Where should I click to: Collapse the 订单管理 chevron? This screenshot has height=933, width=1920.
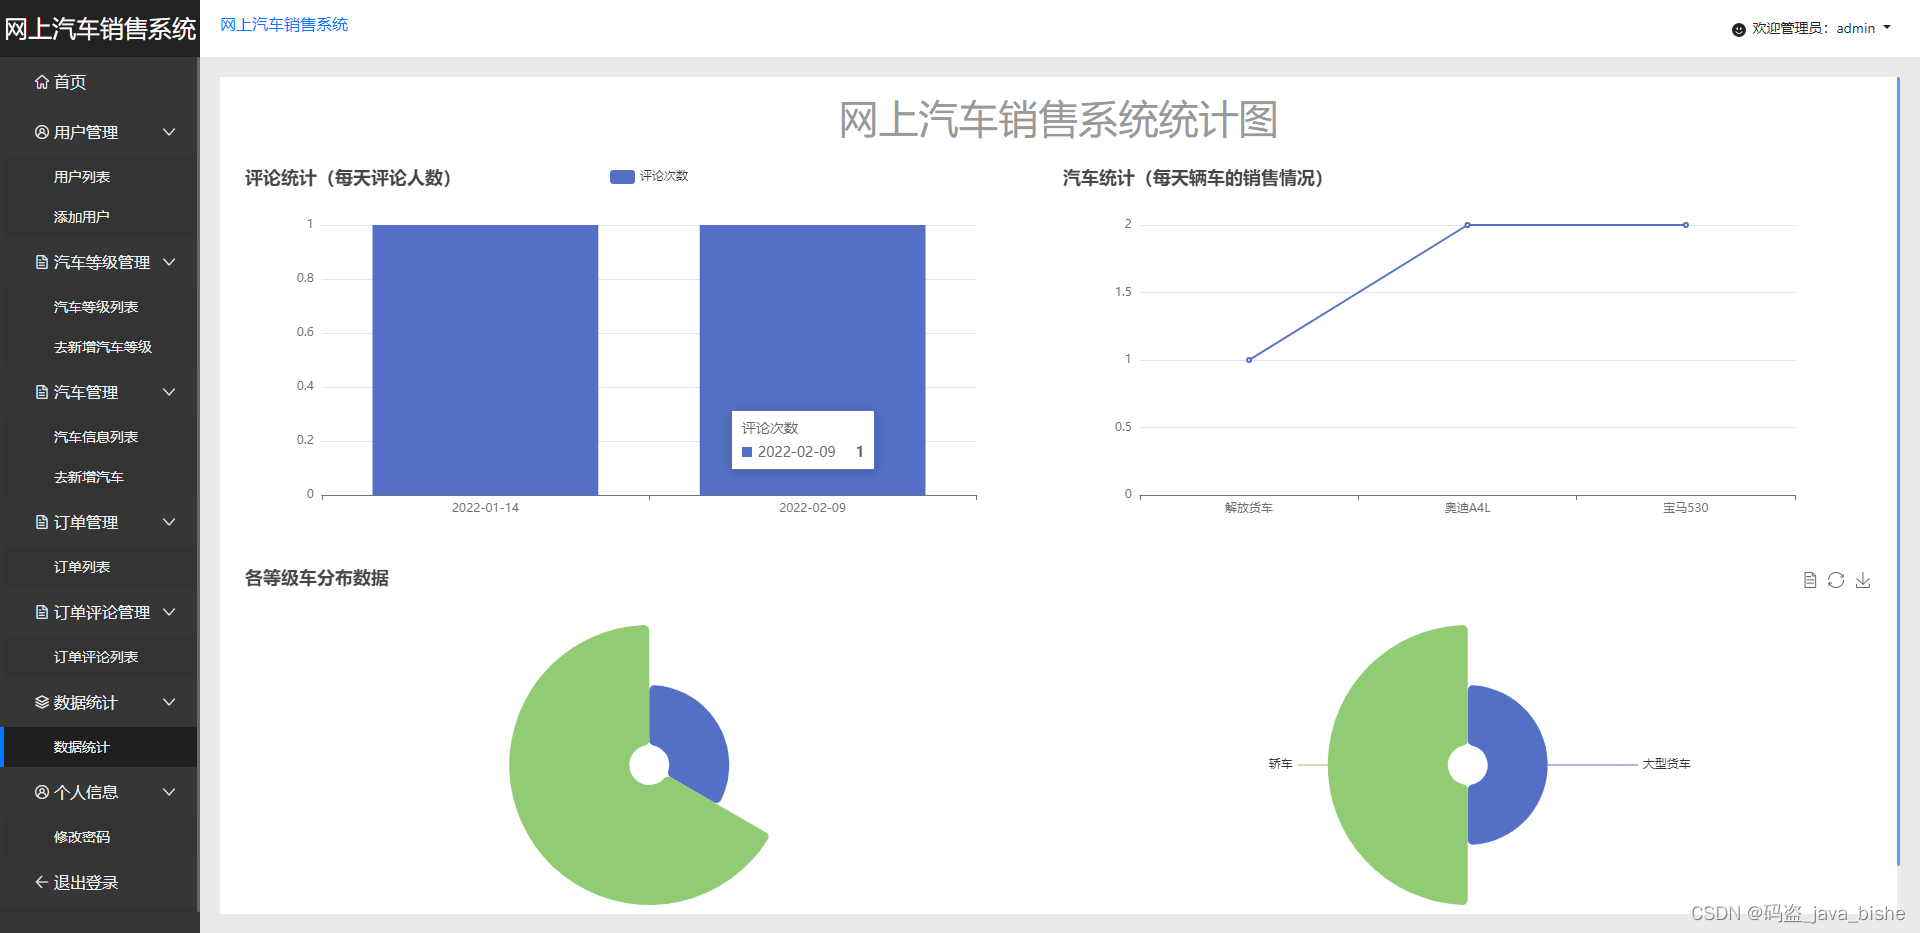tap(169, 522)
